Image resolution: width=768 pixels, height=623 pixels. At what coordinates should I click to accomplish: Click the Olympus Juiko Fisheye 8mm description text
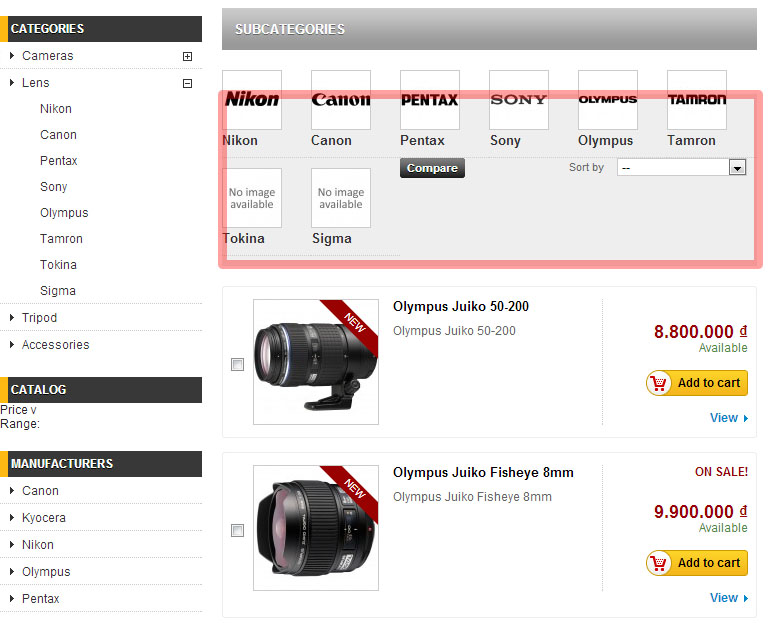point(472,497)
